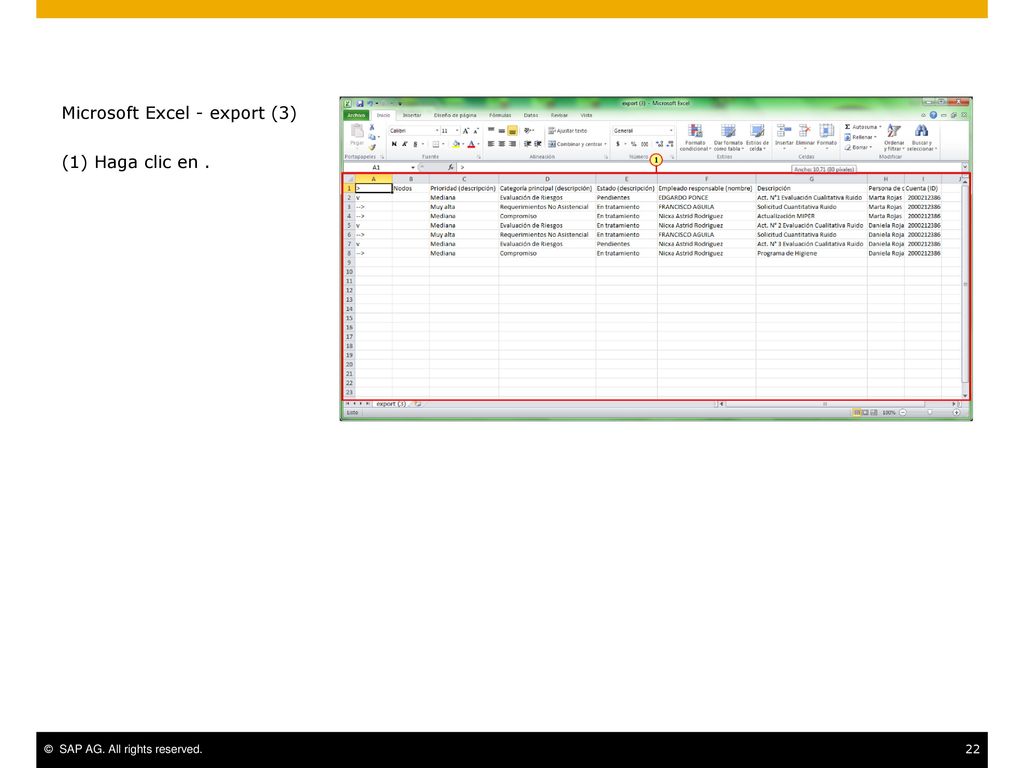The height and width of the screenshot is (768, 1024).
Task: Adjust the zoom slider handle
Action: (930, 412)
